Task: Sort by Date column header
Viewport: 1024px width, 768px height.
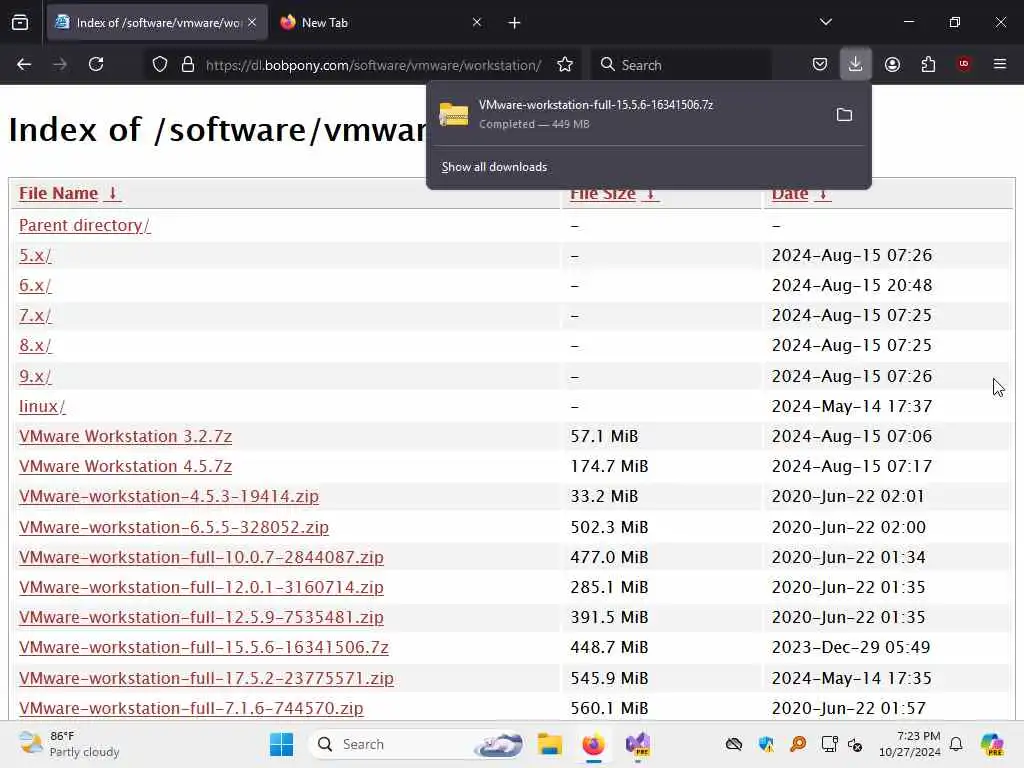Action: click(x=801, y=194)
